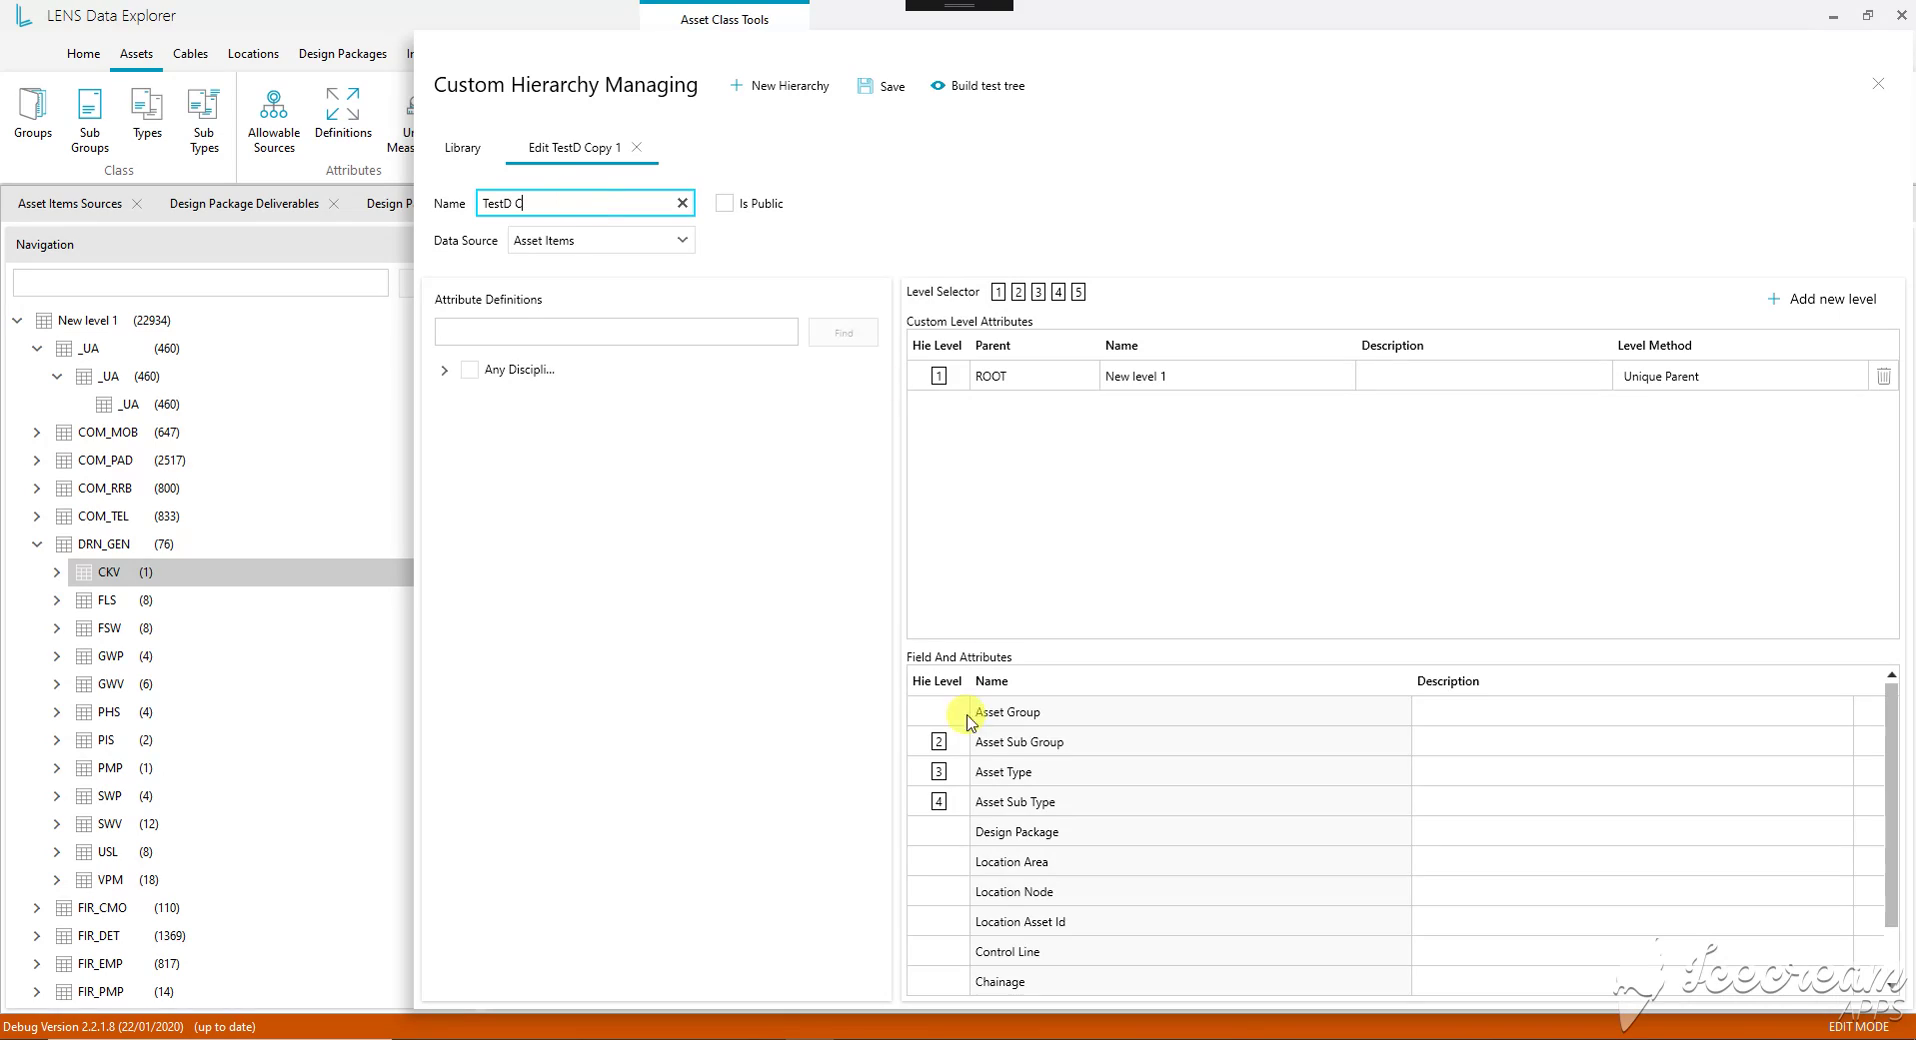The height and width of the screenshot is (1040, 1916).
Task: Toggle level 4 box for Asset Sub Type
Action: [x=938, y=802]
